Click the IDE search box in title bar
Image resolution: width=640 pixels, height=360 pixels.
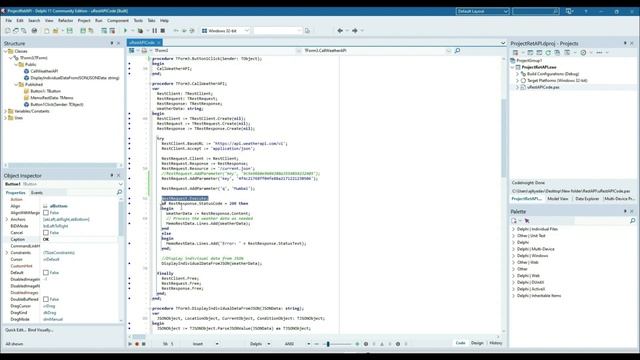[x=536, y=11]
